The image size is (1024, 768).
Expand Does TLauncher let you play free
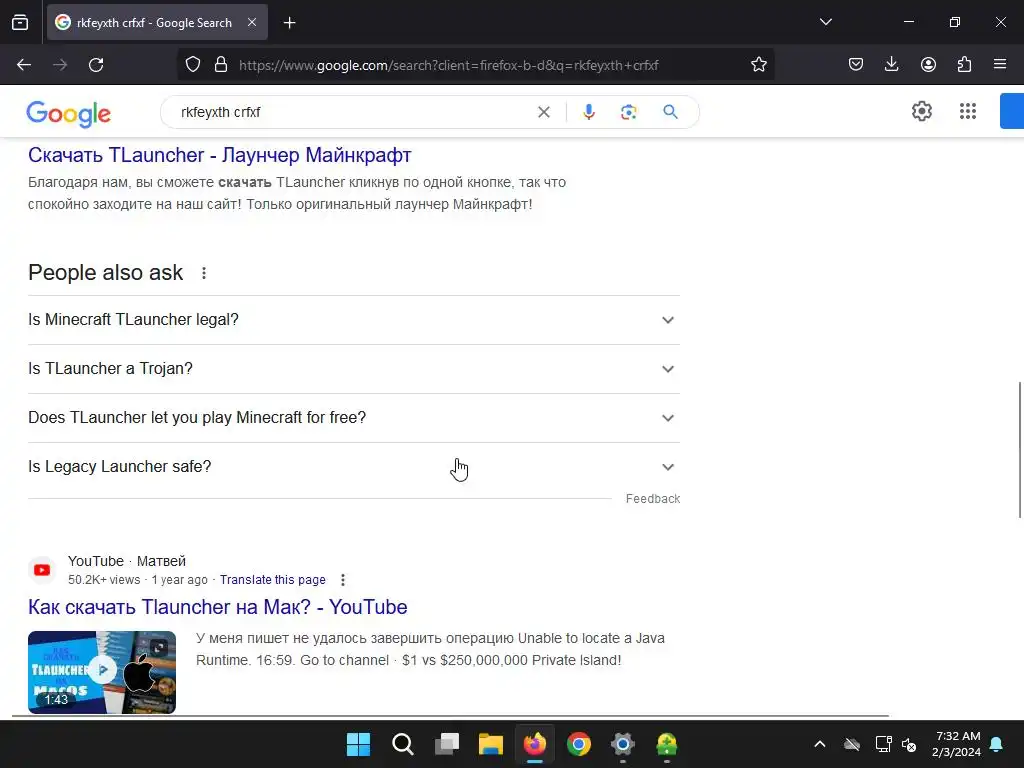click(354, 418)
